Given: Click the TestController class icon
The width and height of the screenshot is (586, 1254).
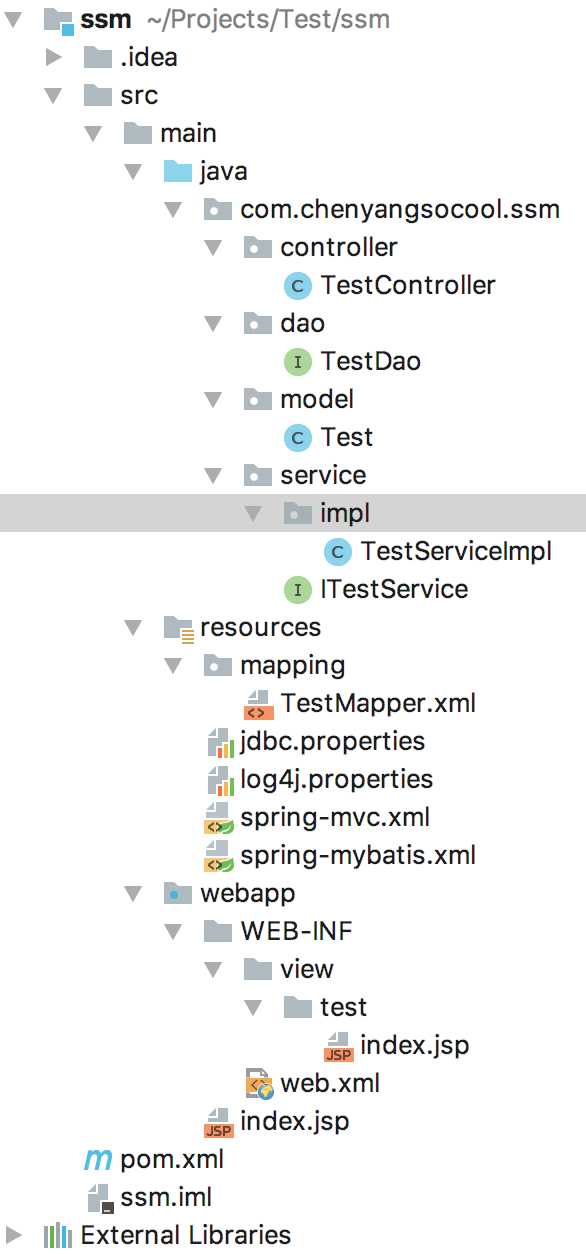Looking at the screenshot, I should [297, 286].
